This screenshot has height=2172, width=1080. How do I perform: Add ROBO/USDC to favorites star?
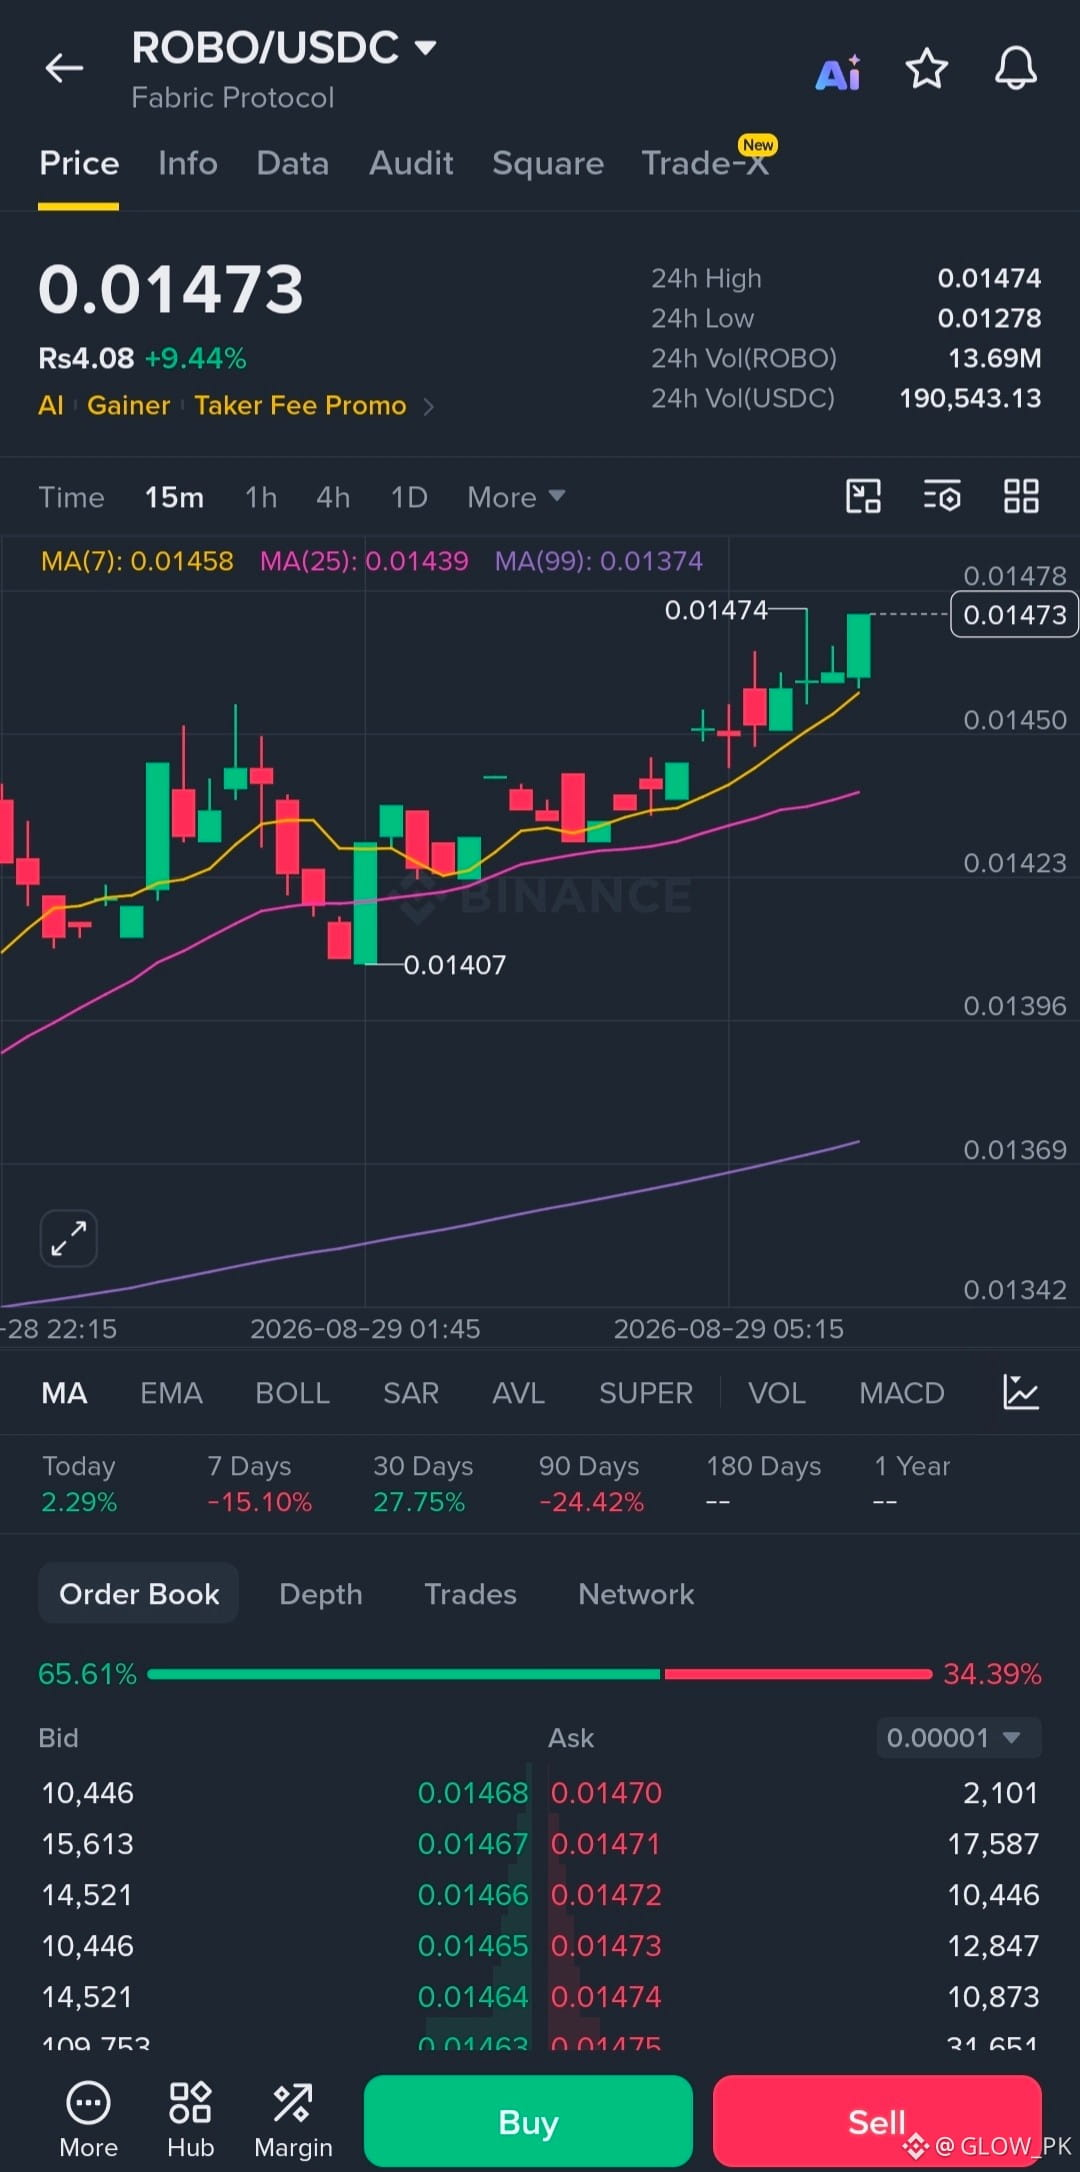point(926,69)
